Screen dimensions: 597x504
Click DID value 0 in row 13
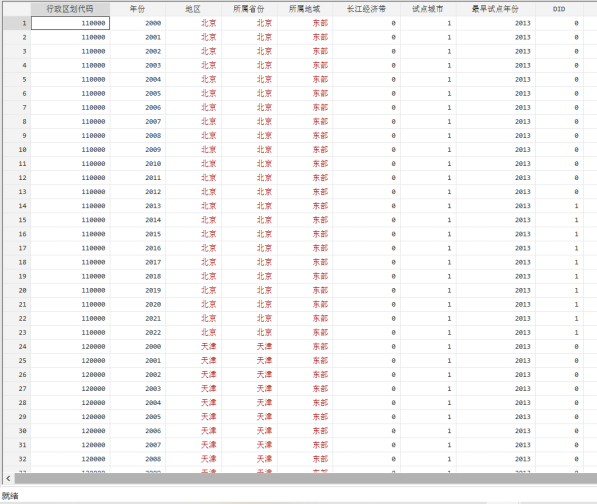pos(559,192)
